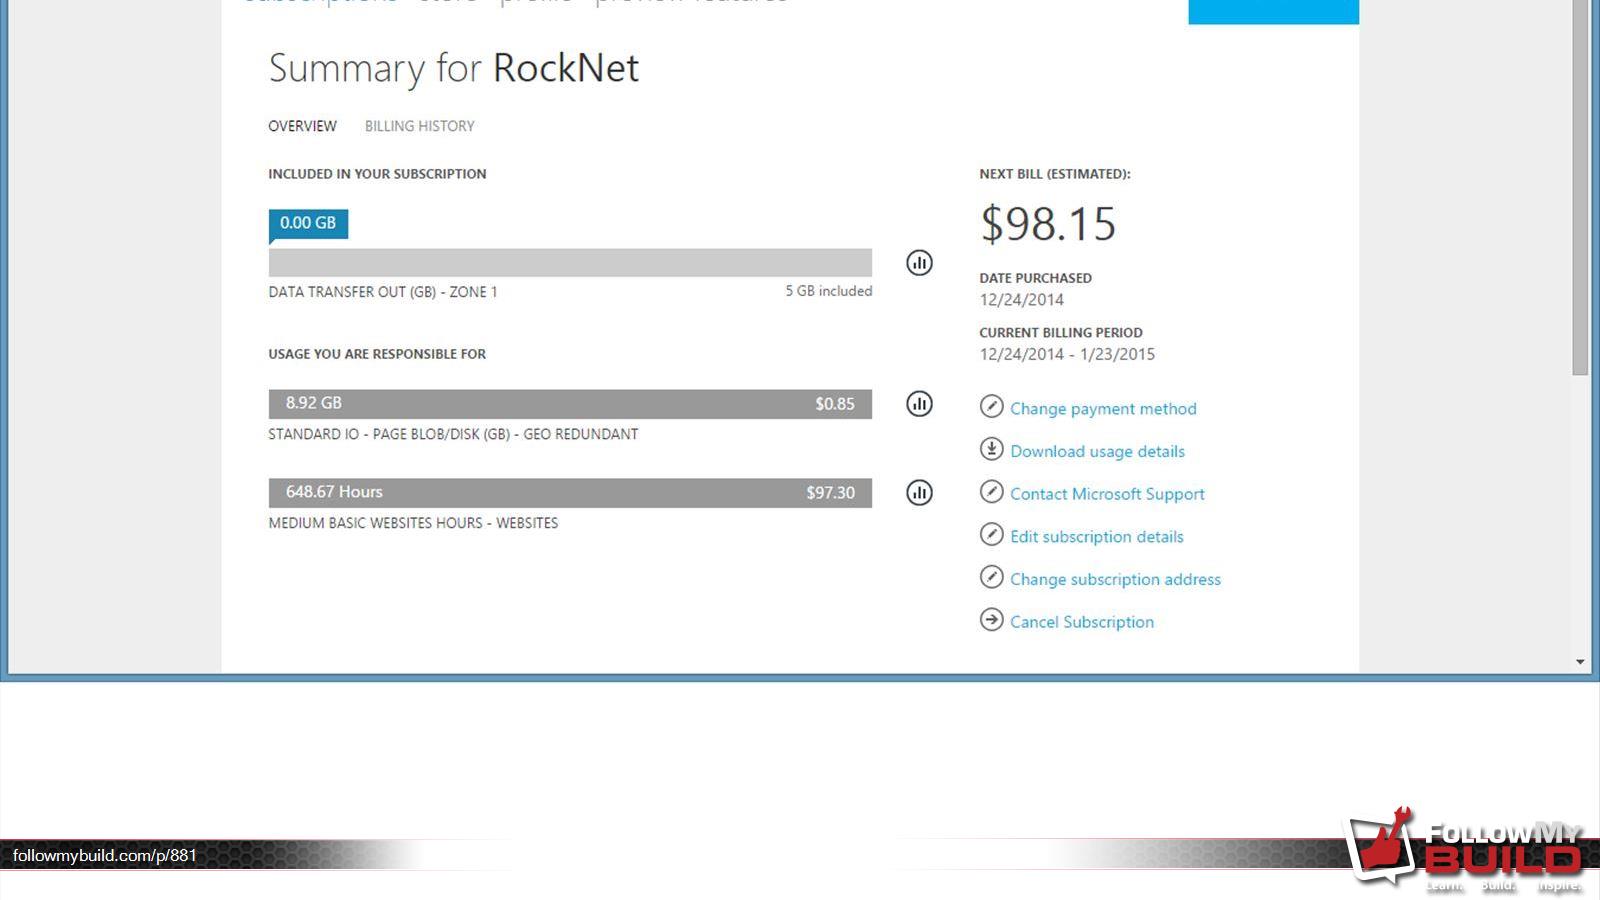Click the 0.00 GB usage marker label
Image resolution: width=1600 pixels, height=900 pixels.
[x=308, y=223]
